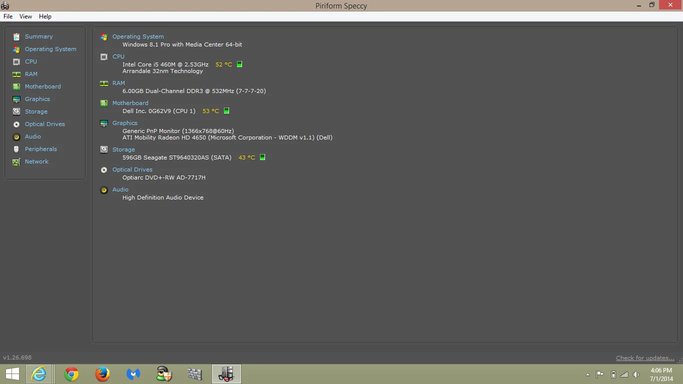Click 6.00GB Dual-Channel DDR3 text

coord(194,91)
